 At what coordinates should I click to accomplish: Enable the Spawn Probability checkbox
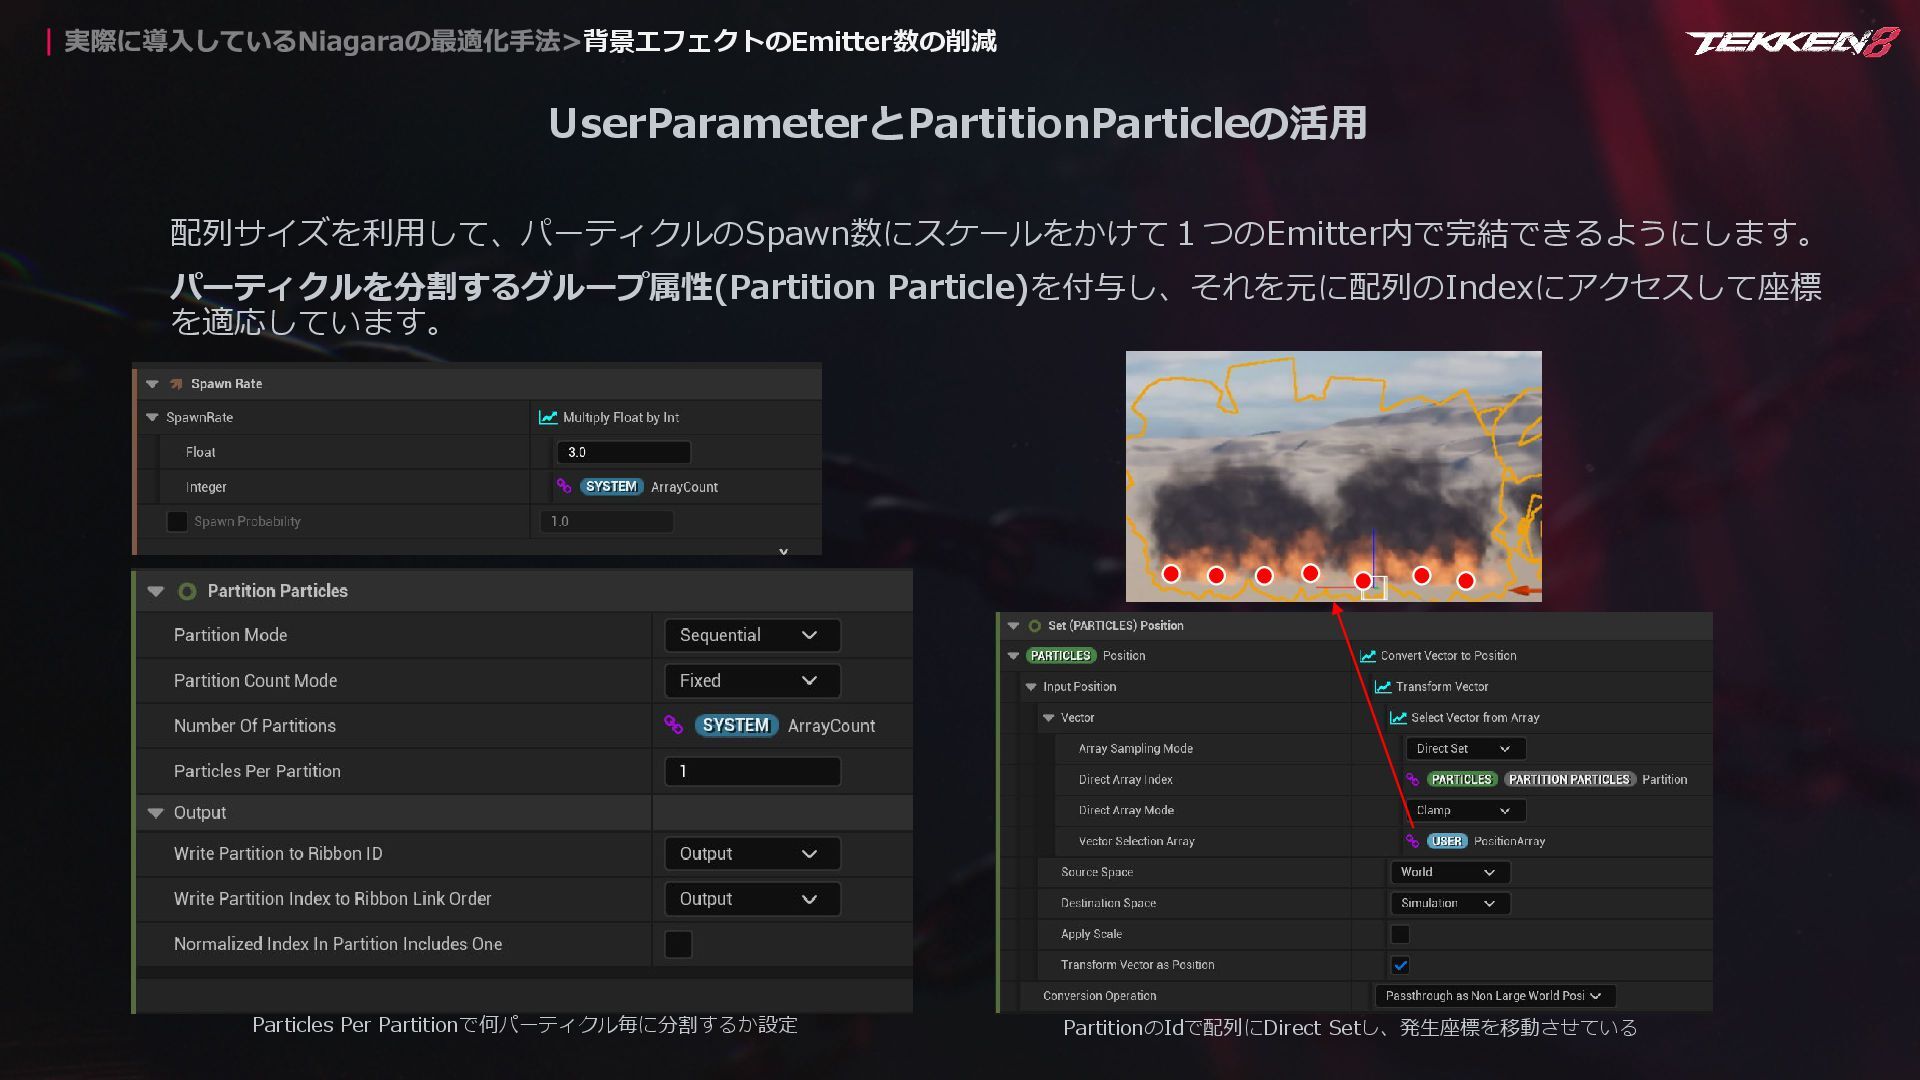click(x=177, y=521)
